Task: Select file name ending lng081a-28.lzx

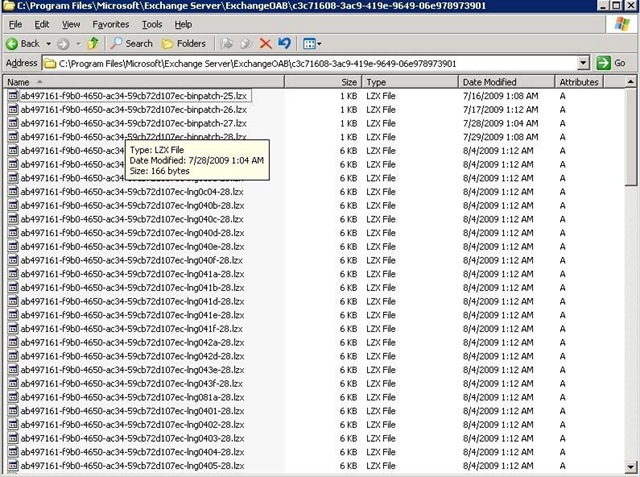Action: coord(132,397)
